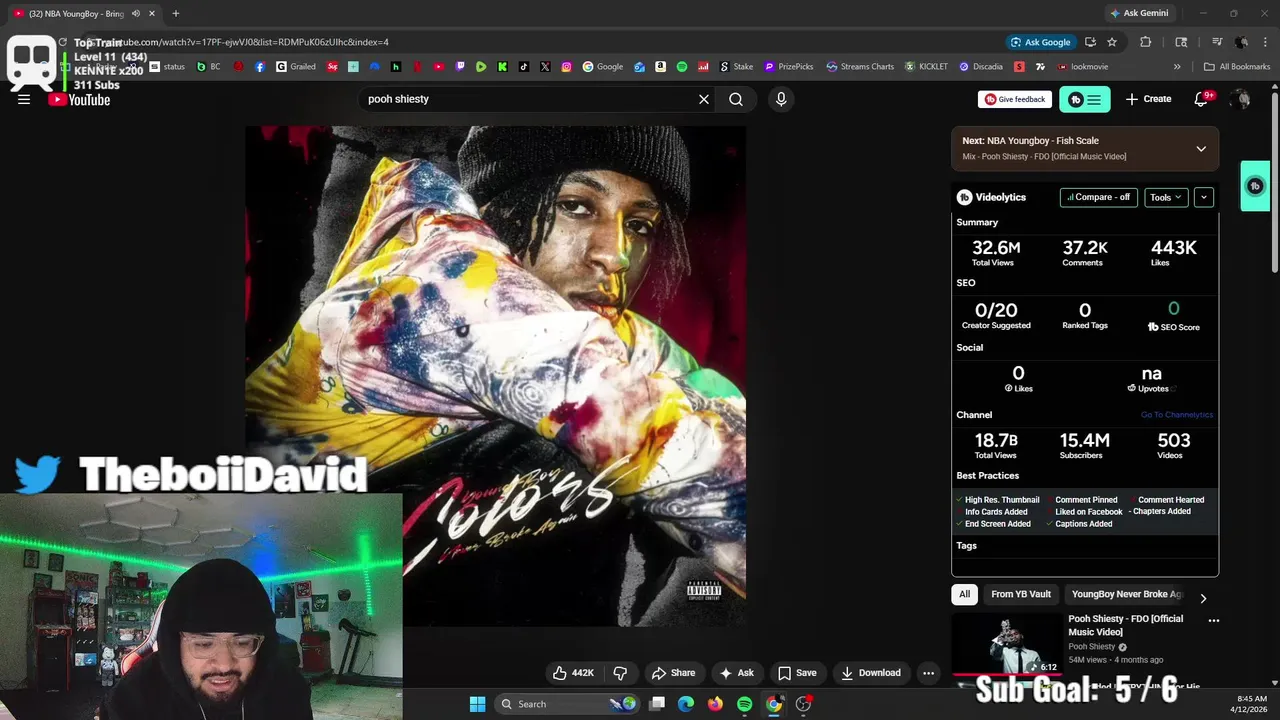1280x720 pixels.
Task: Clear the search box with the X icon
Action: 704,99
